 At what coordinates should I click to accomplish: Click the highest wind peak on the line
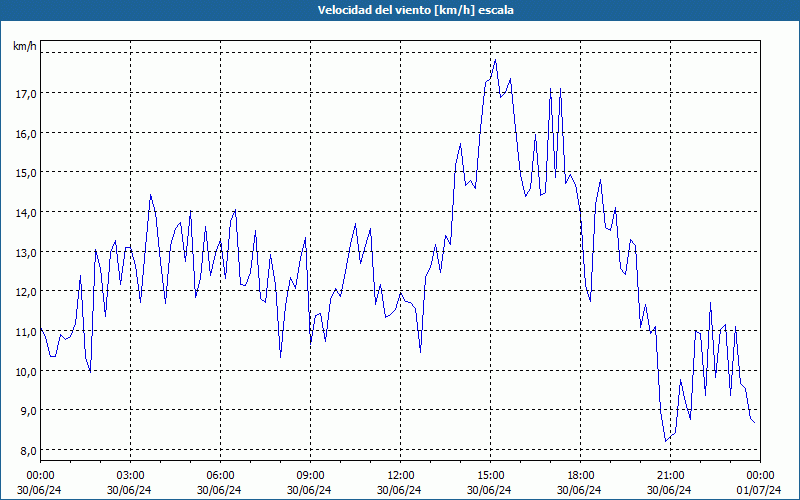[x=495, y=60]
